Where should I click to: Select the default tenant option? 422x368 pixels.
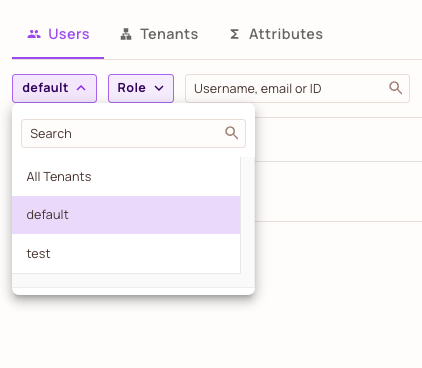pos(126,215)
